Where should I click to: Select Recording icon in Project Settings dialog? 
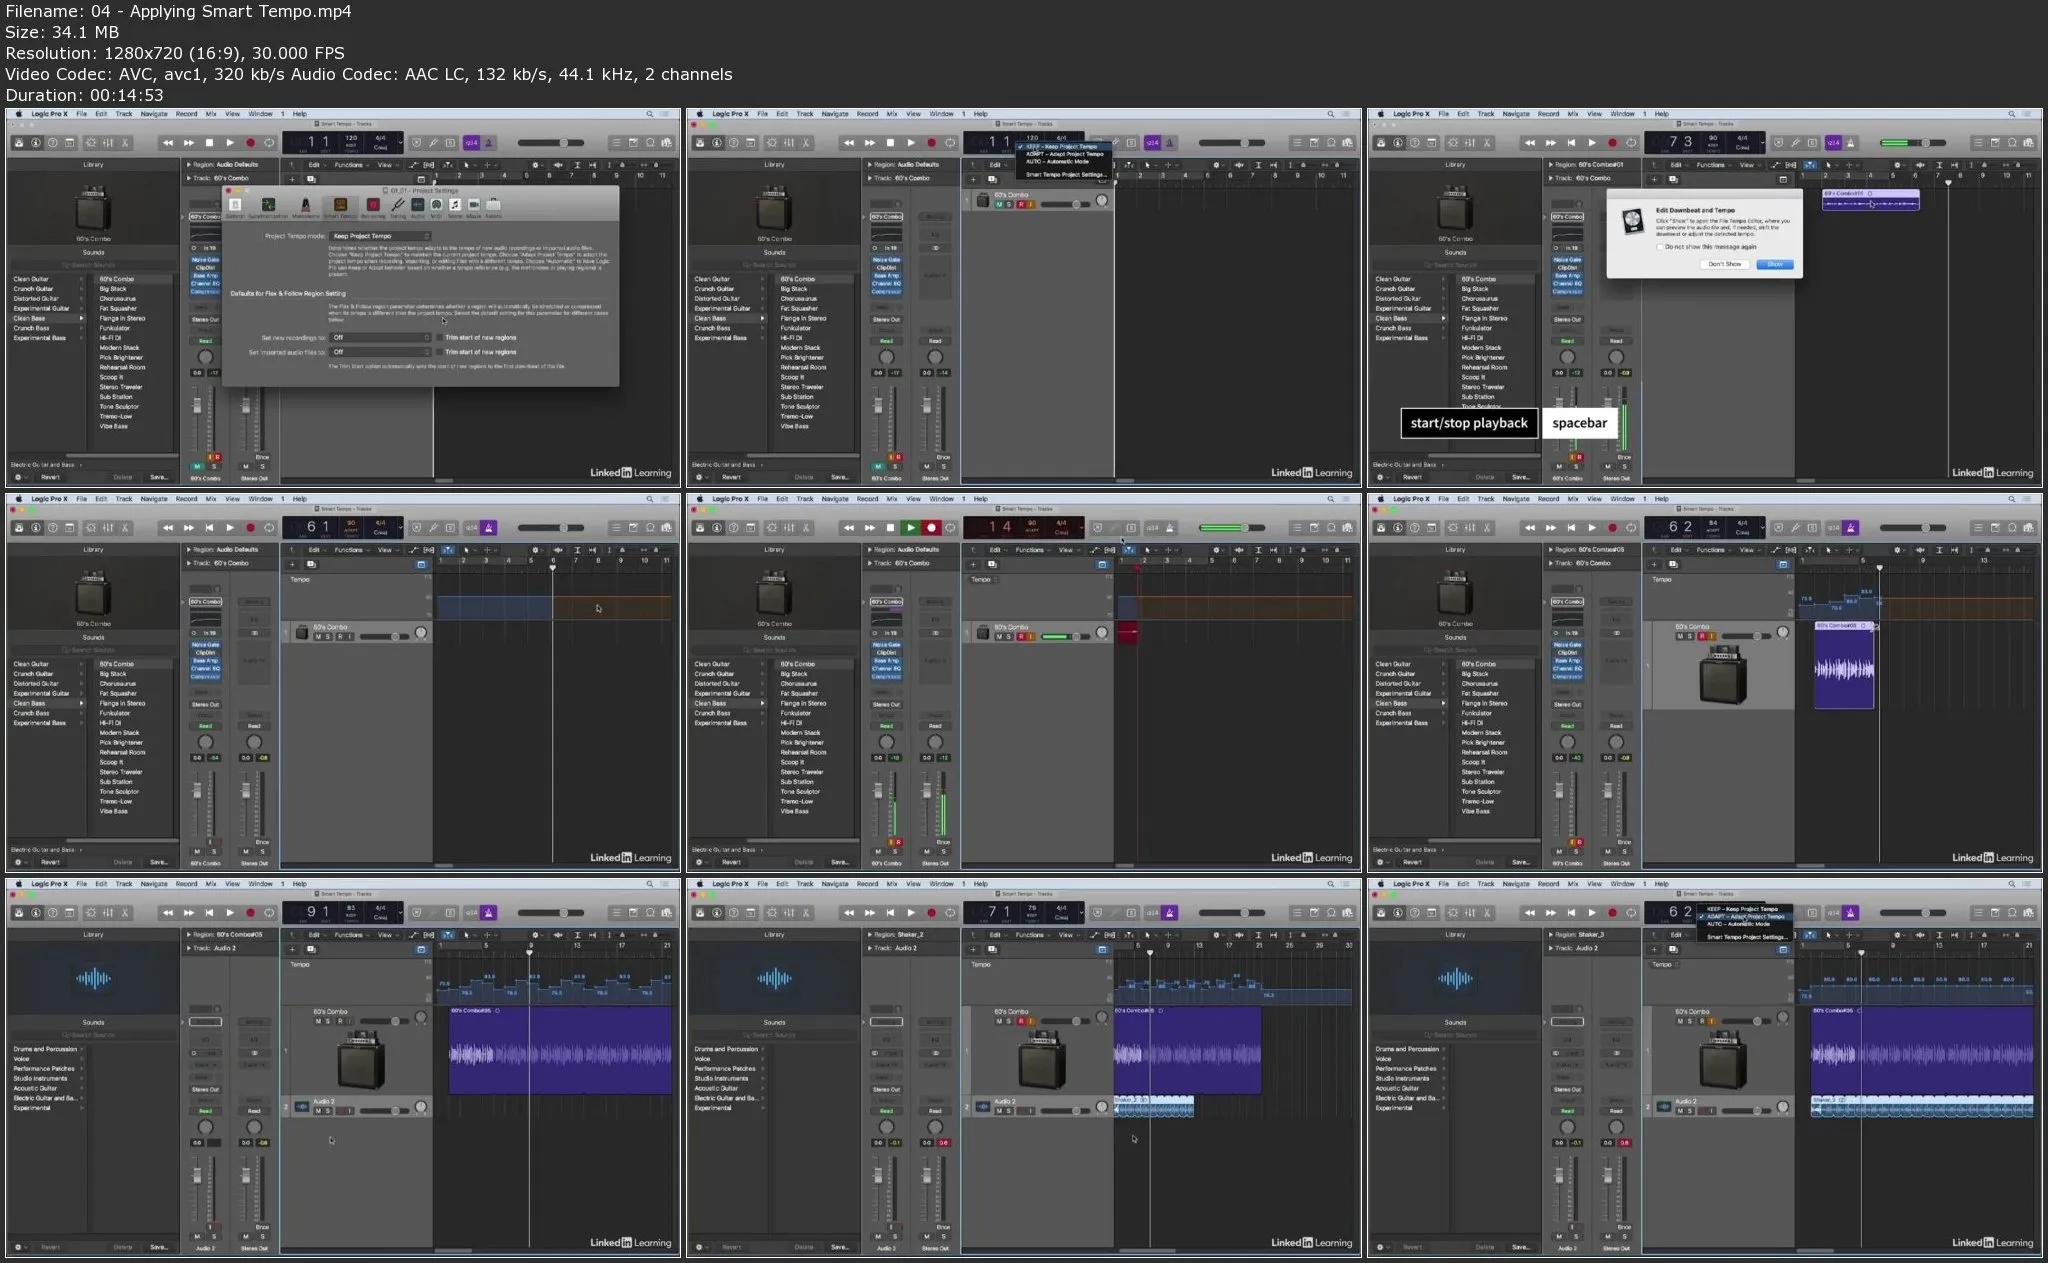click(373, 207)
